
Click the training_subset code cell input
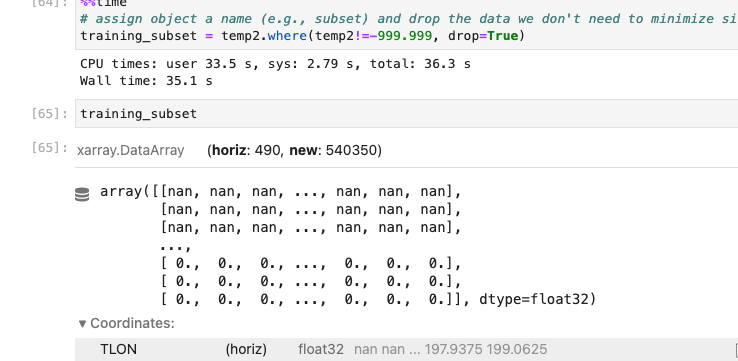[x=406, y=113]
